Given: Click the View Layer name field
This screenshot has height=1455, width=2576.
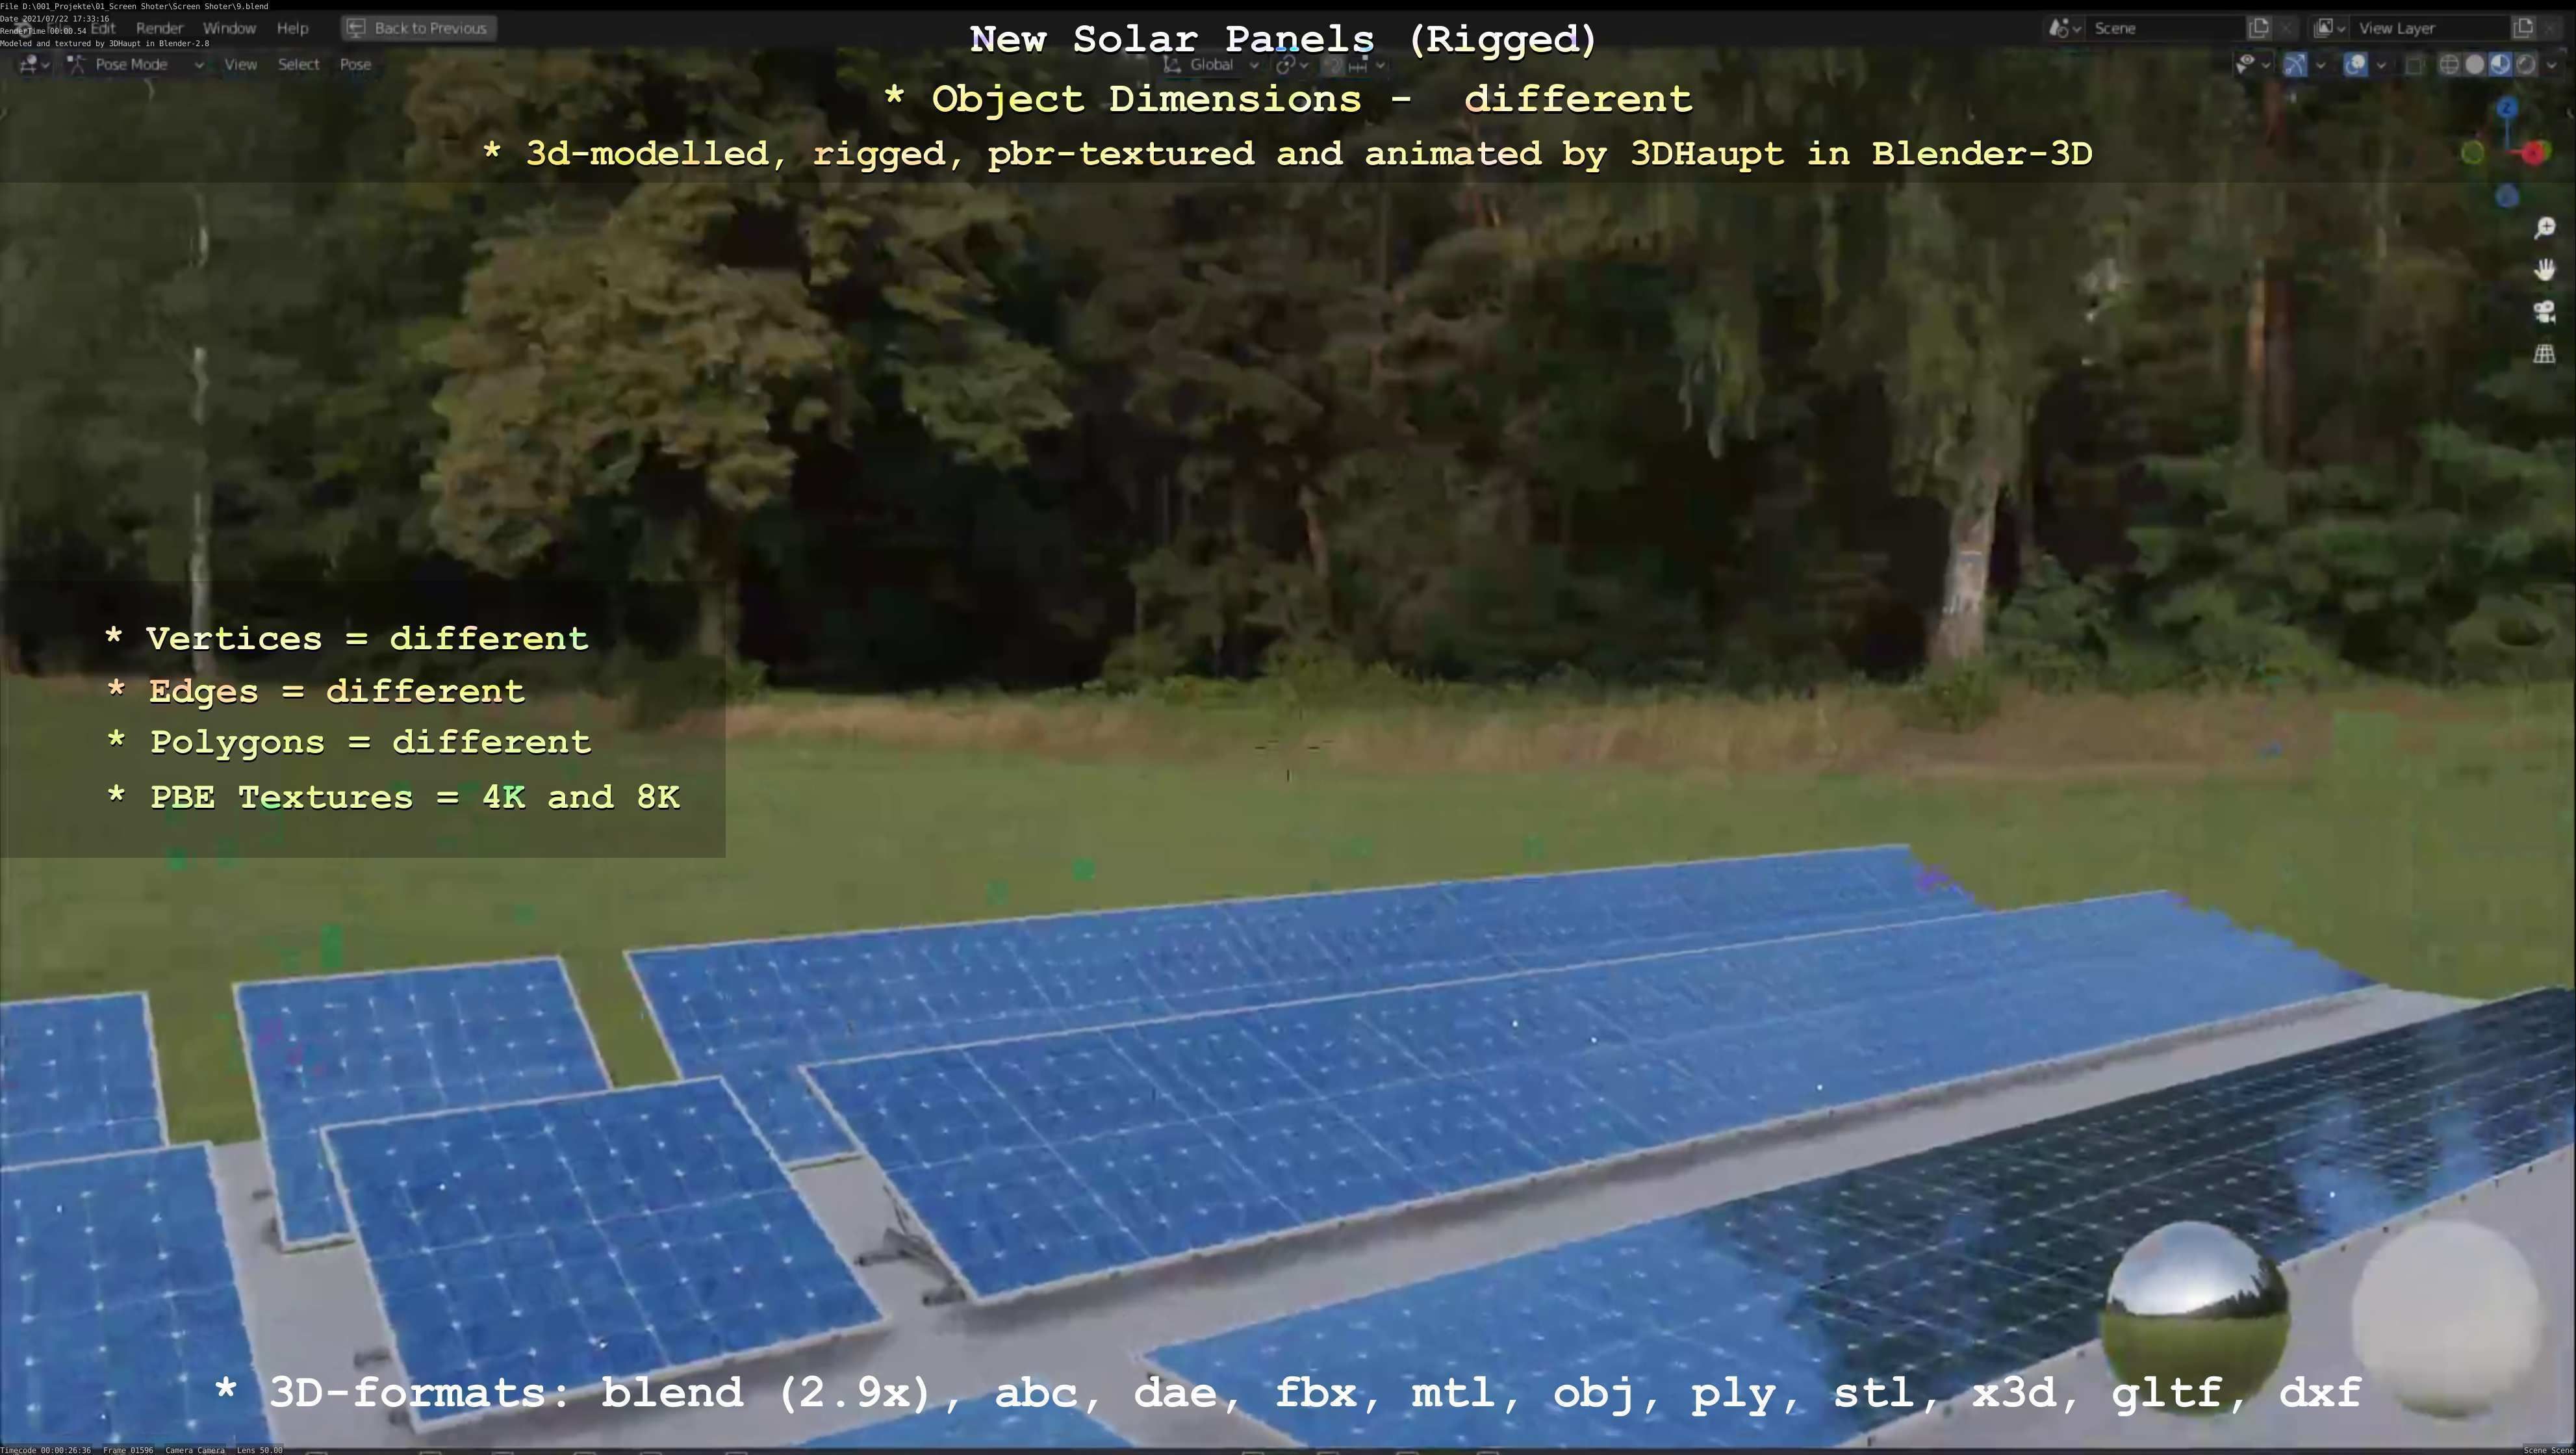Looking at the screenshot, I should [2430, 28].
